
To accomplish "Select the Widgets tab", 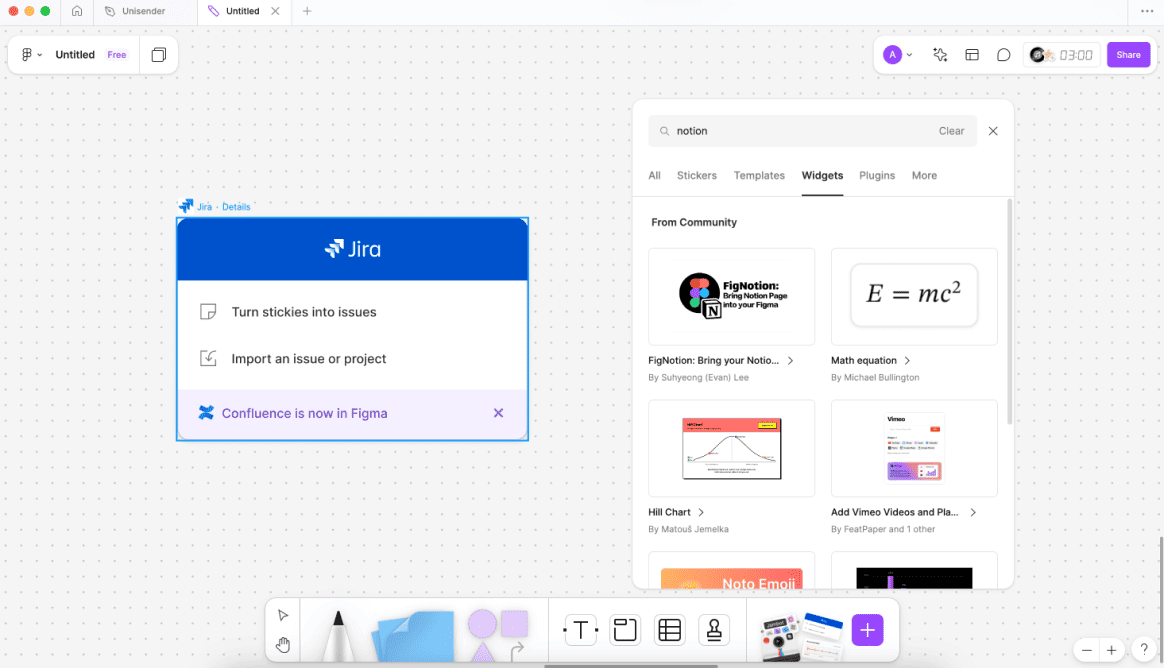I will (x=822, y=176).
